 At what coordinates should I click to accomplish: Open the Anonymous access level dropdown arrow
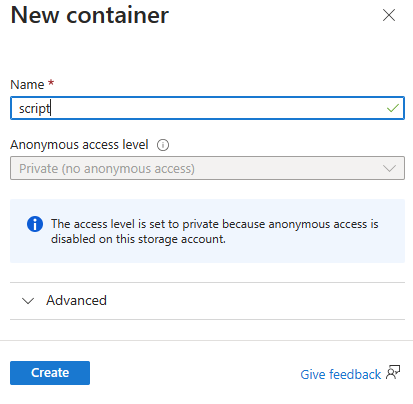point(389,168)
